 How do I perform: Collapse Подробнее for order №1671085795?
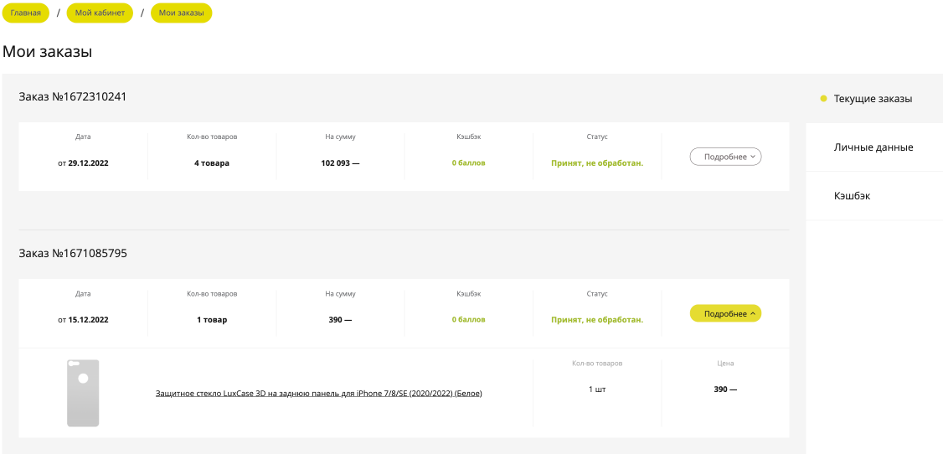[725, 314]
